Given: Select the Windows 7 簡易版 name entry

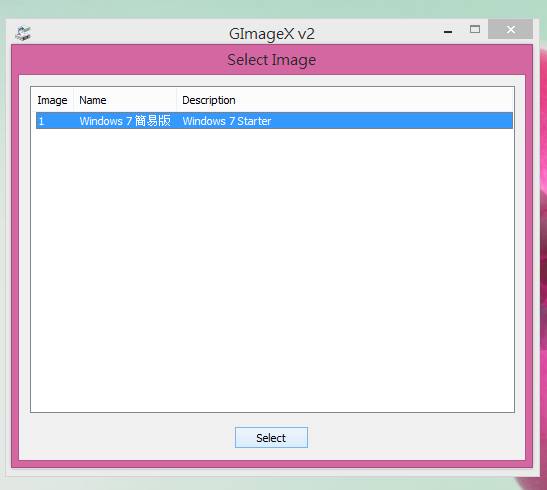Looking at the screenshot, I should [125, 121].
